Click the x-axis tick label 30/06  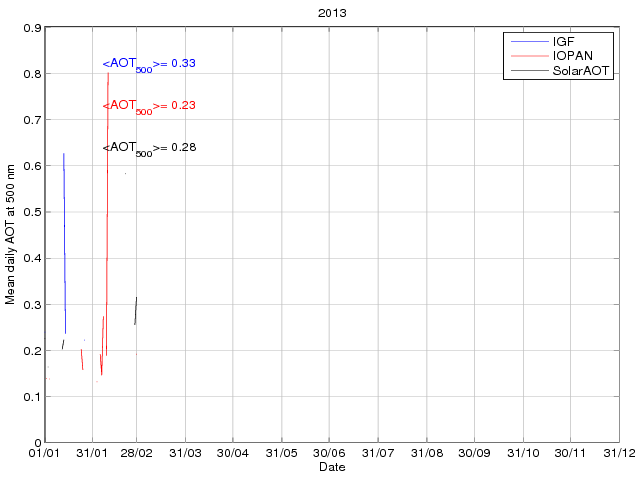coord(329,453)
